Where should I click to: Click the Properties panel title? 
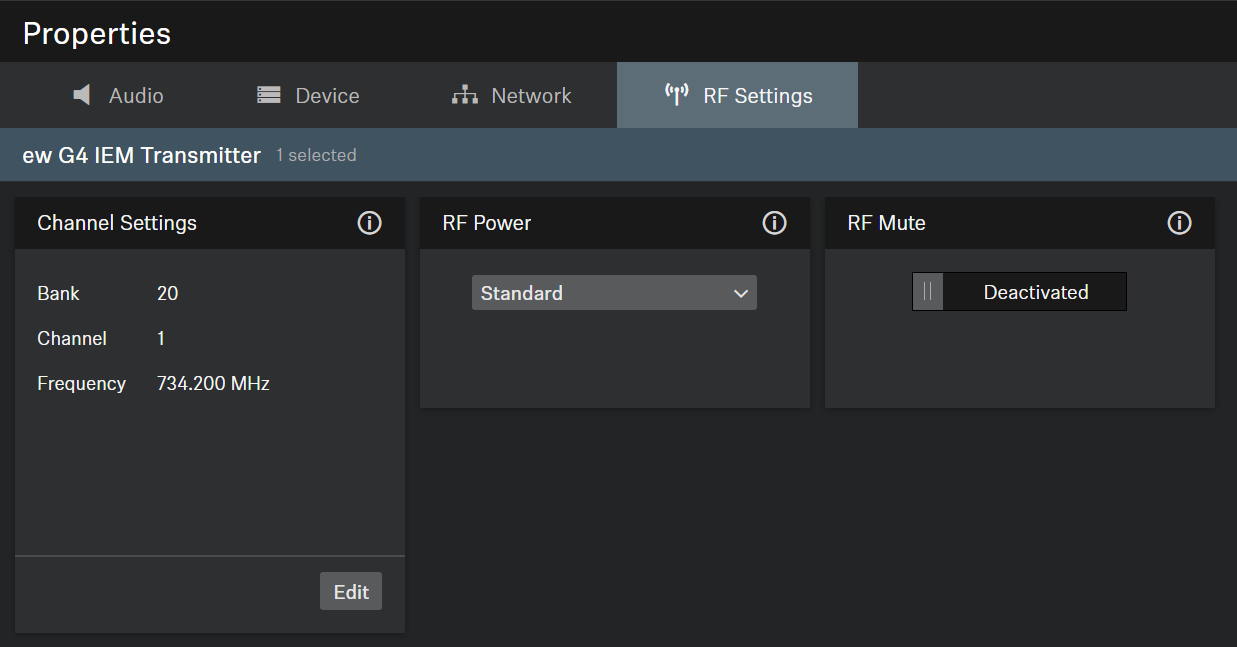[97, 33]
